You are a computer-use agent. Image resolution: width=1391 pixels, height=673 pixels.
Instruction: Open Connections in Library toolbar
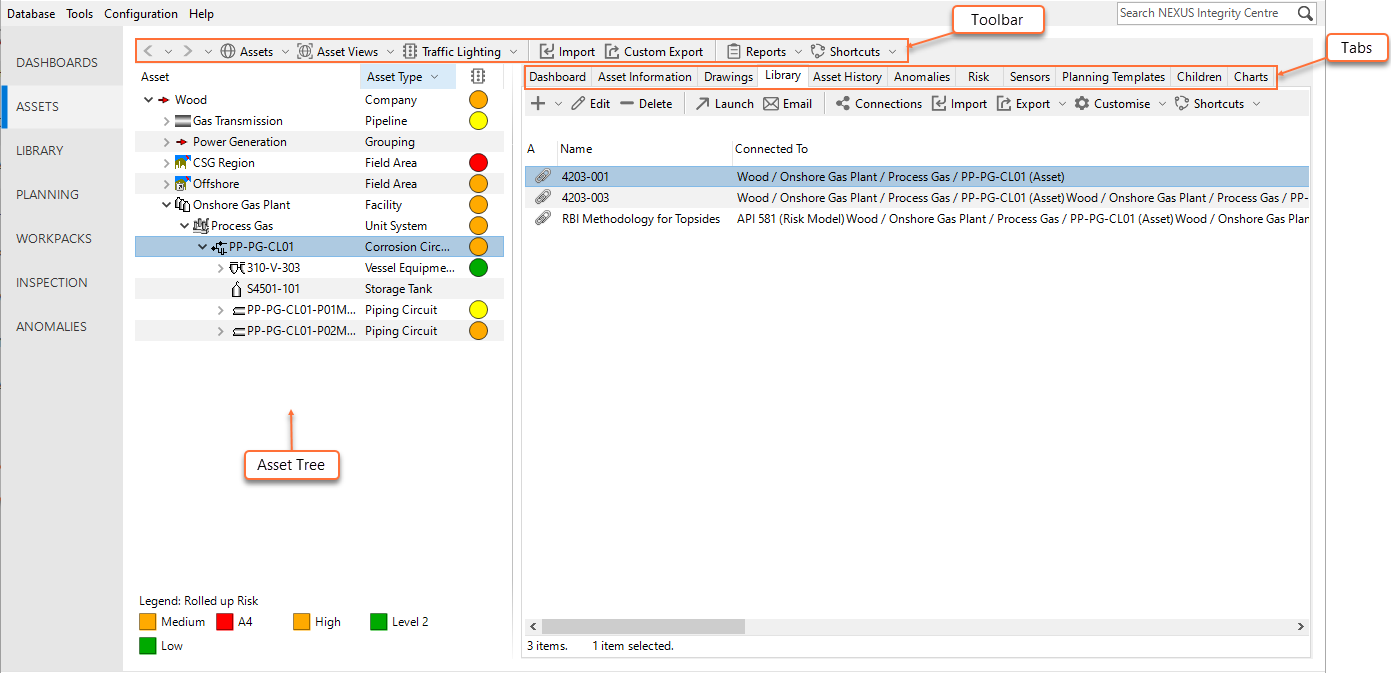click(x=878, y=104)
